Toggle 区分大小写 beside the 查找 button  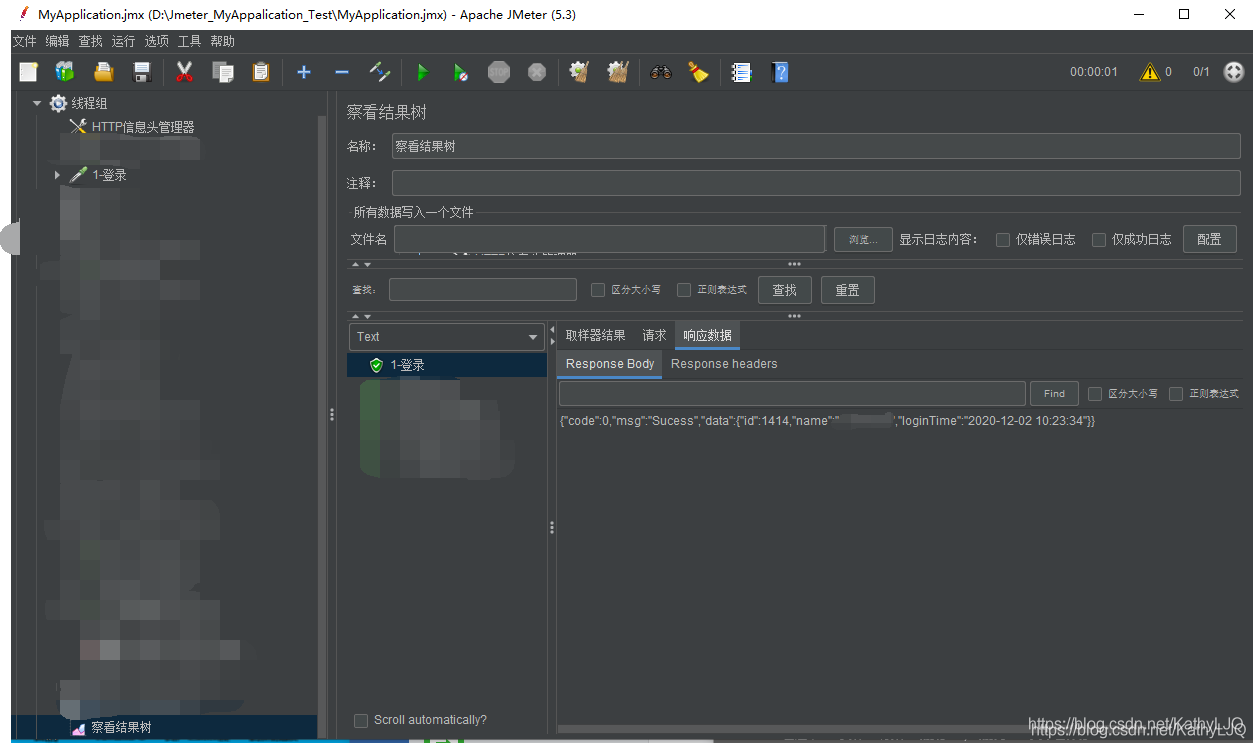[x=598, y=290]
